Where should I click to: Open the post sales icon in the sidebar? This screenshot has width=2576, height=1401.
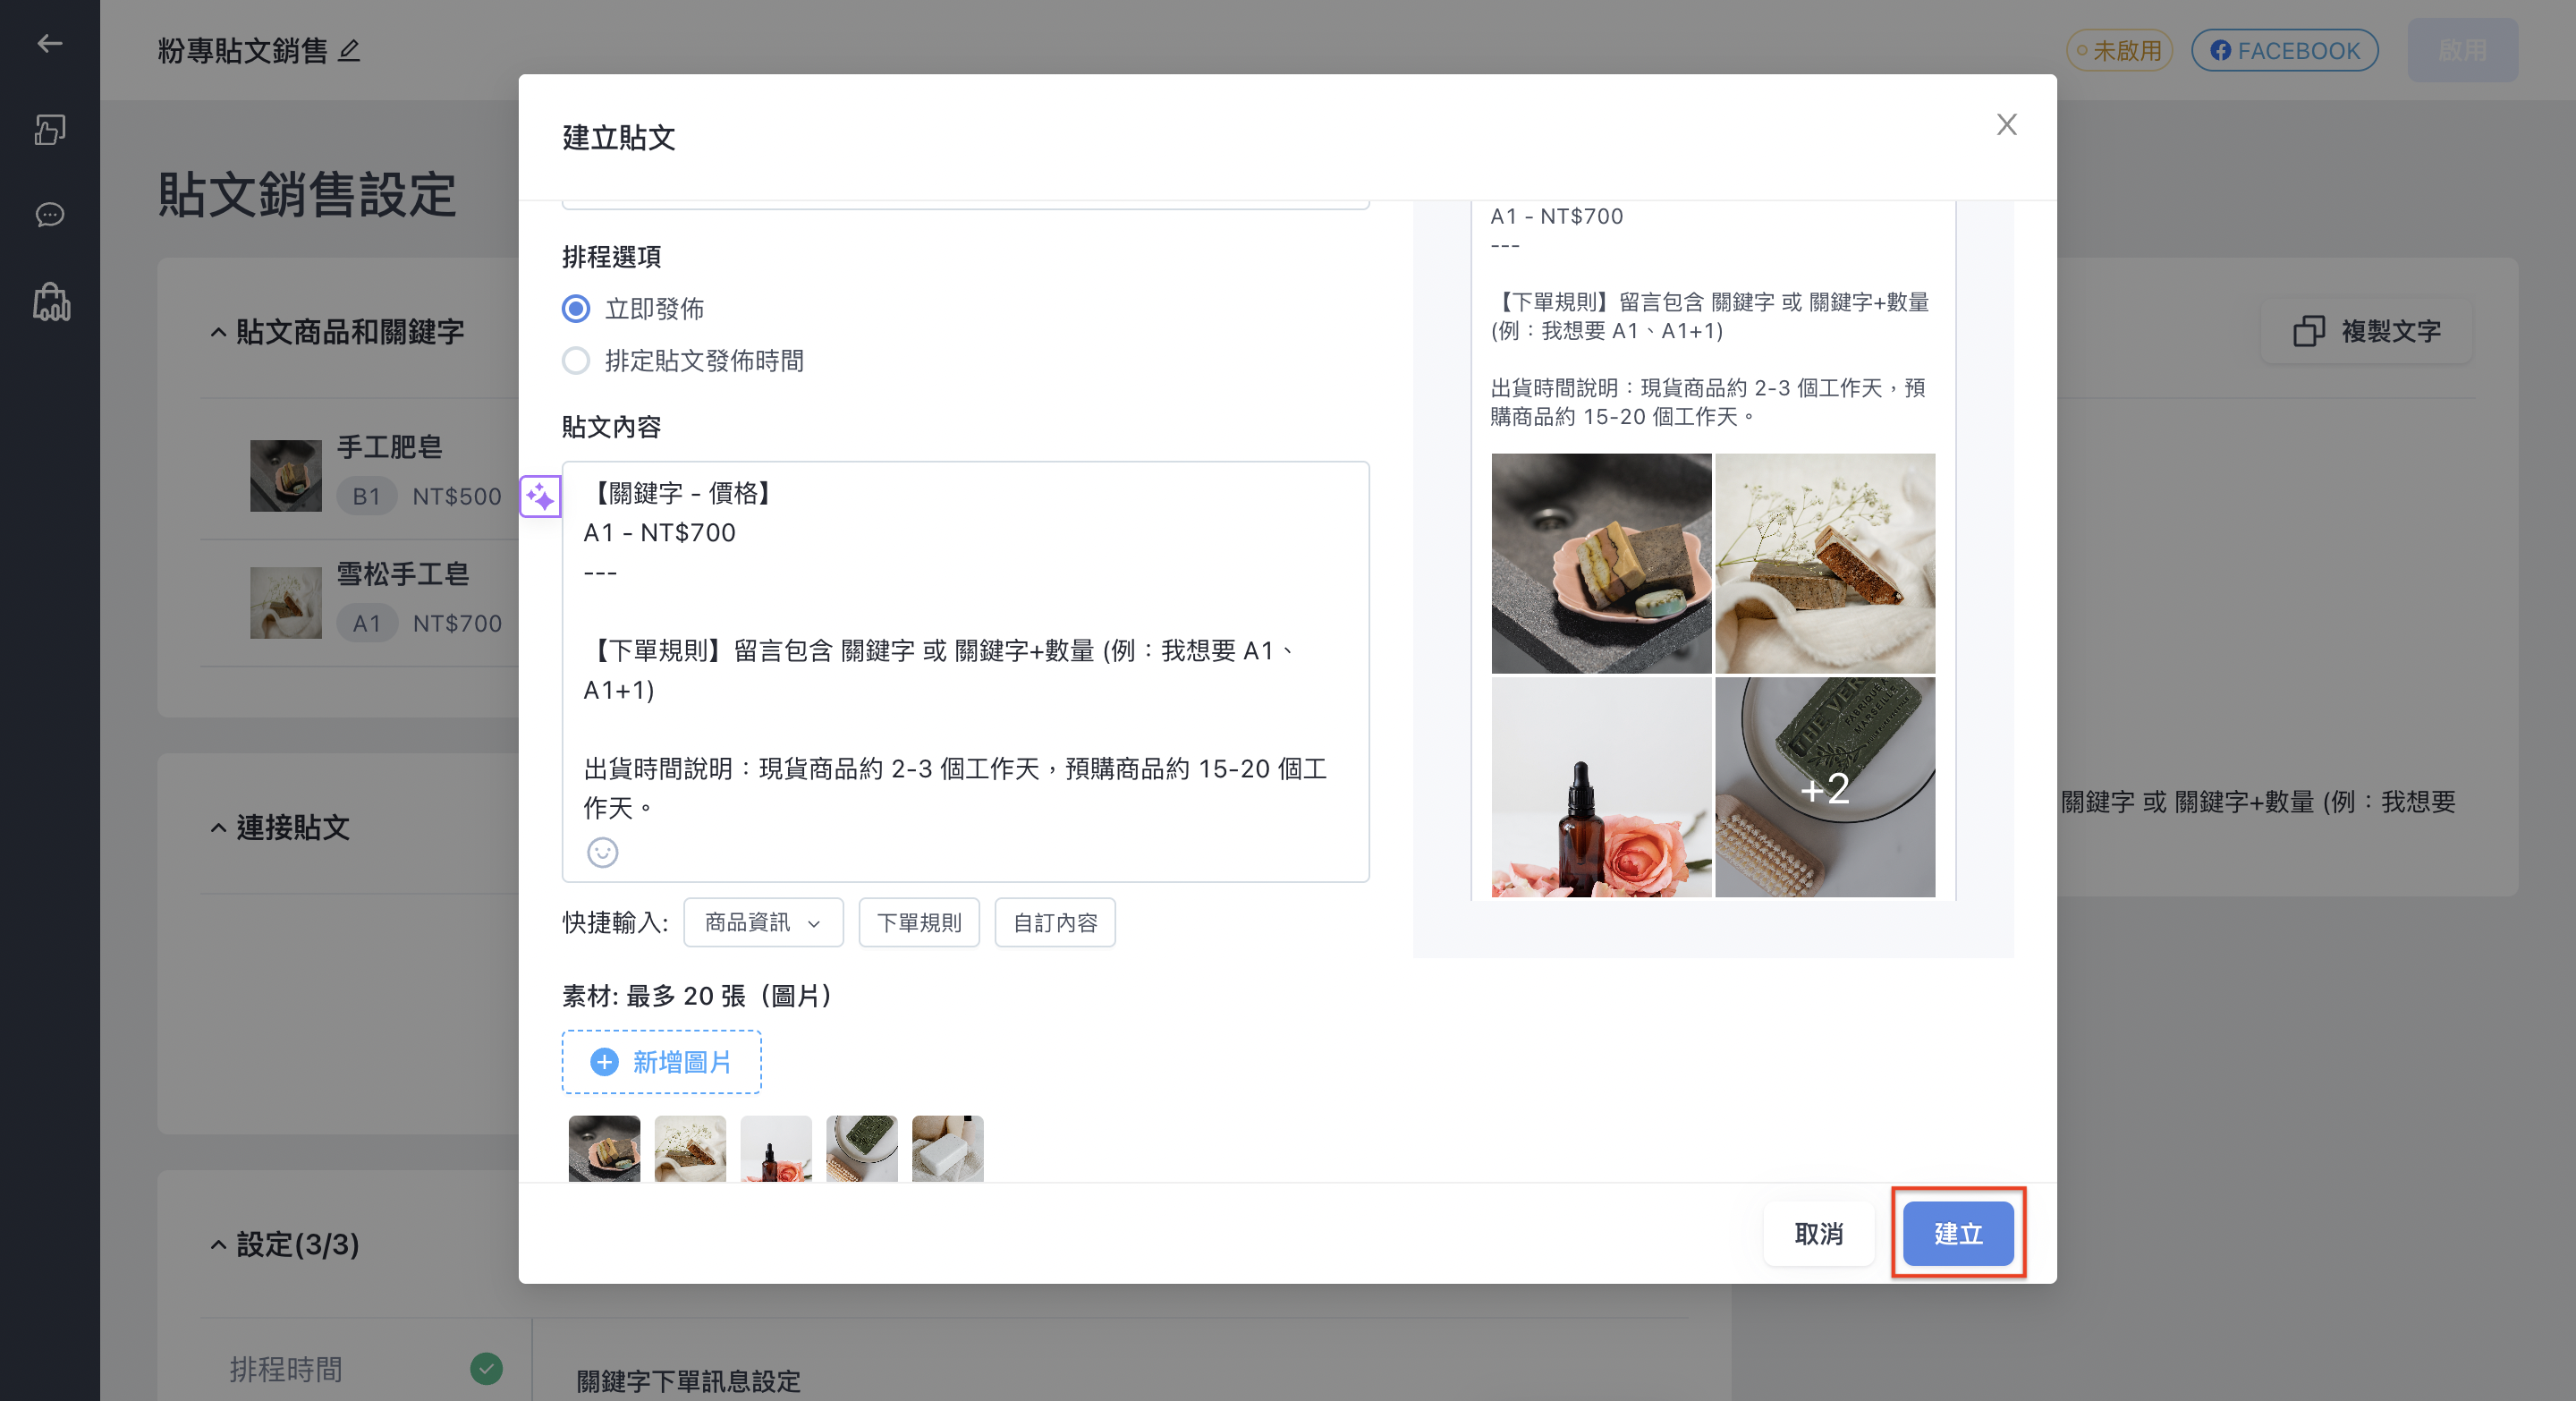coord(49,130)
